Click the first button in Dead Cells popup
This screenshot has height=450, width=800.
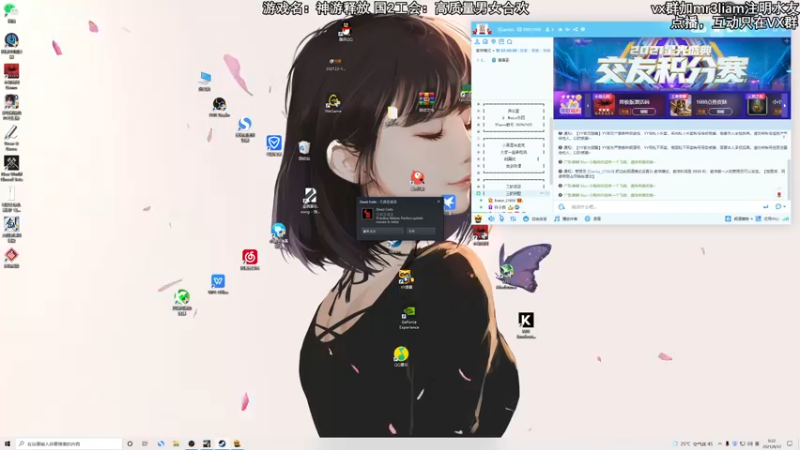pos(382,231)
